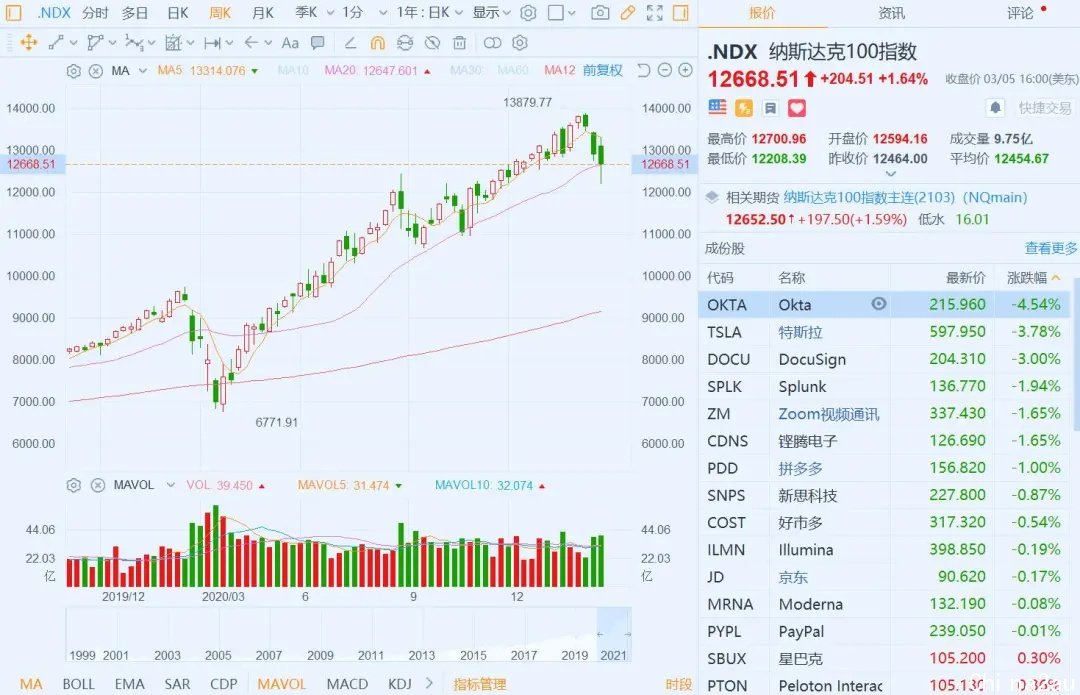Toggle the eye icon on the OKTA row
1080x695 pixels.
(x=879, y=304)
